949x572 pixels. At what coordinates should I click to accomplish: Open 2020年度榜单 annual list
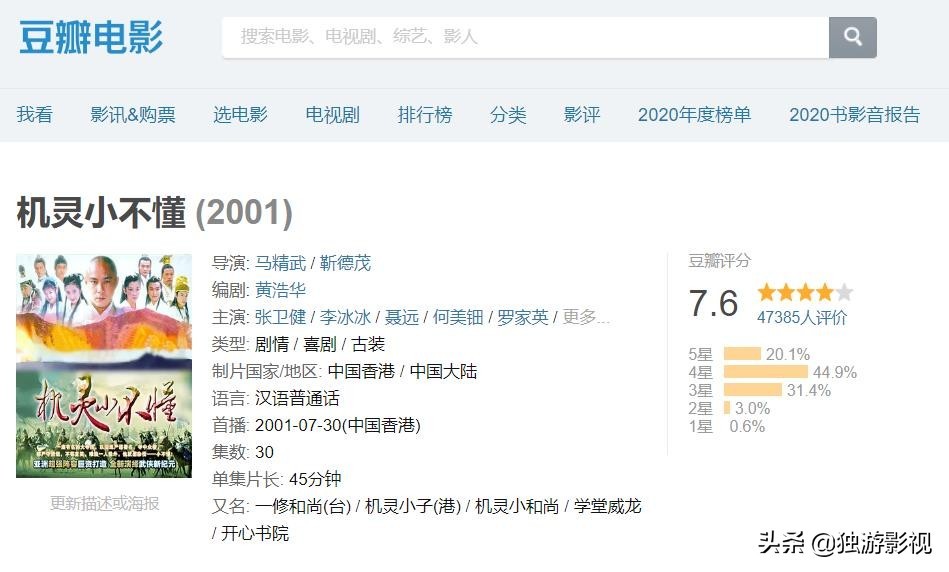[694, 115]
